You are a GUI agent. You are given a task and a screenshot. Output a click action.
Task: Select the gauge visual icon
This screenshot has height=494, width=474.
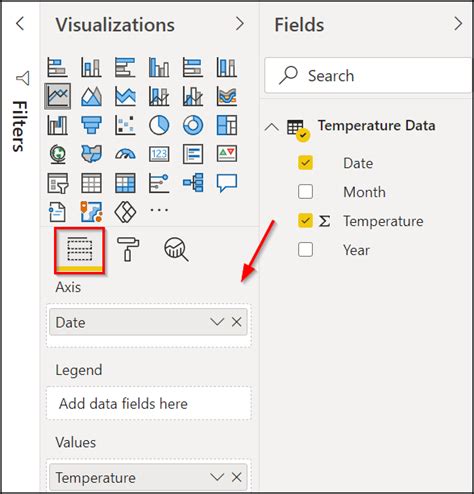tap(125, 154)
